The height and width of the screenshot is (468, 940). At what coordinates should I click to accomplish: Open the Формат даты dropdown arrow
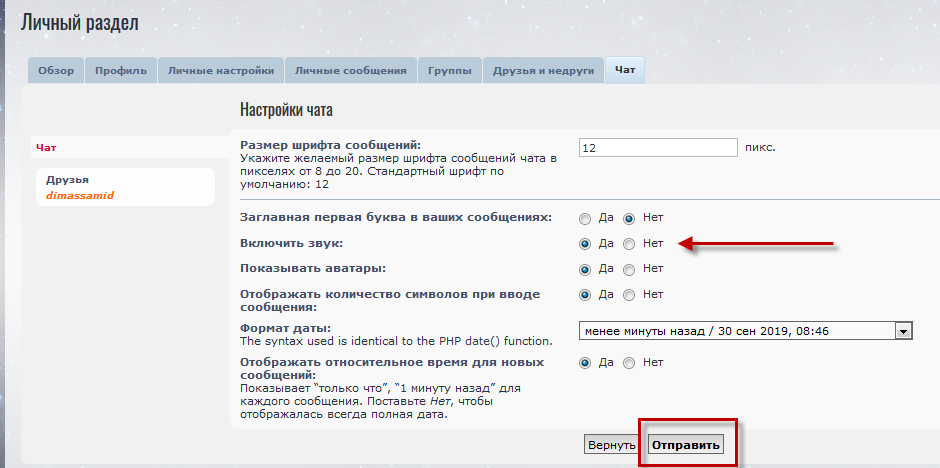[903, 331]
